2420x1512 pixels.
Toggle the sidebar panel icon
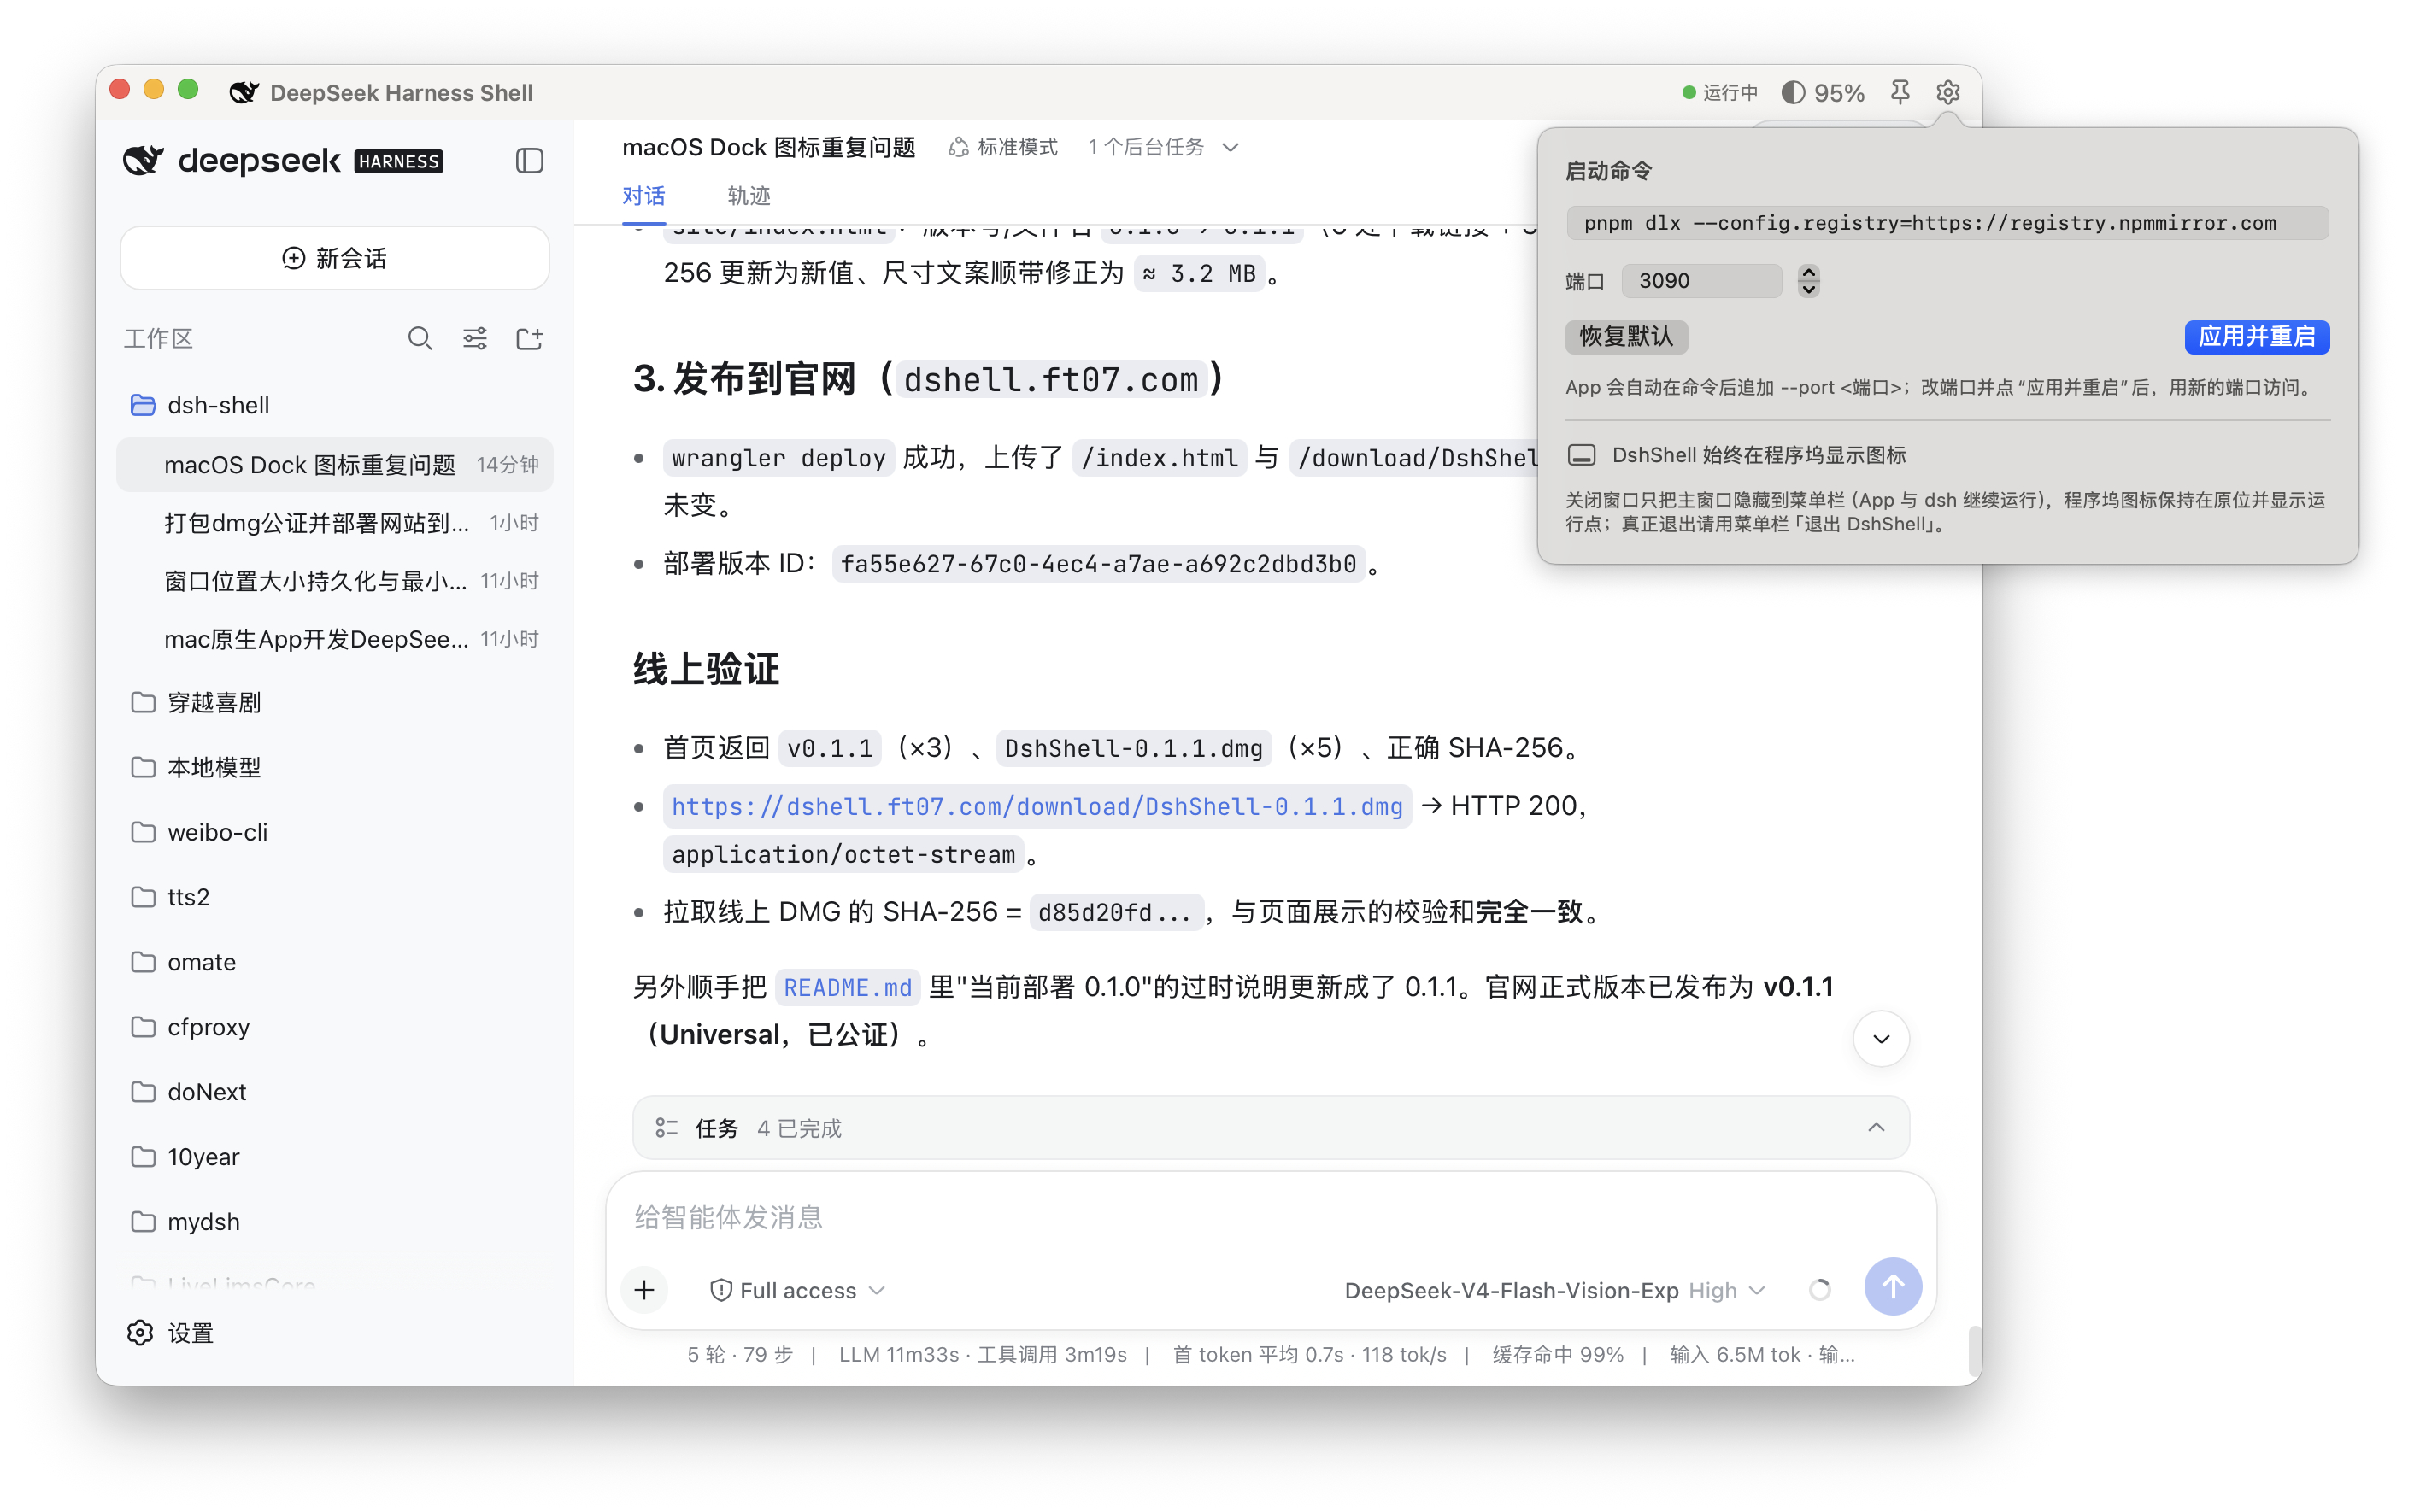click(x=529, y=161)
